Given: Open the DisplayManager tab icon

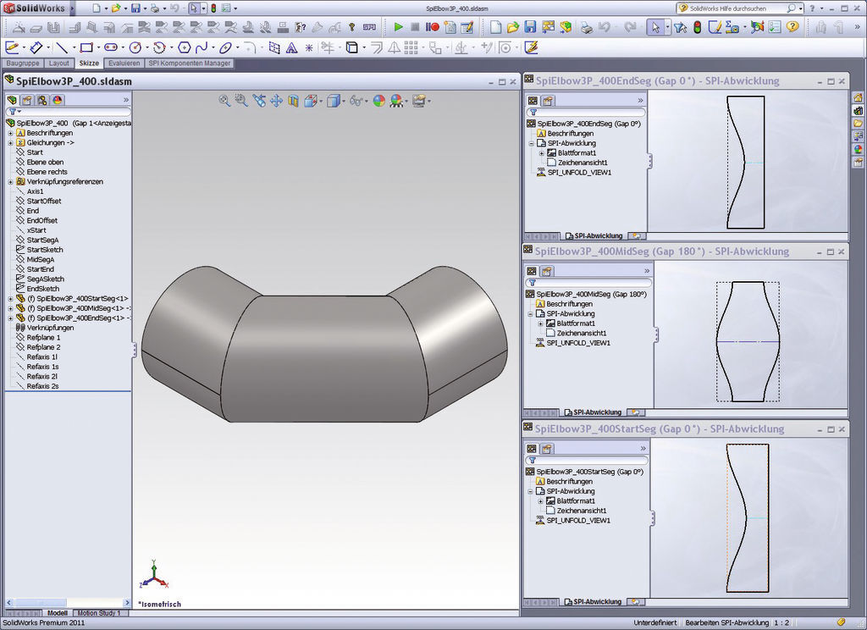Looking at the screenshot, I should pos(58,100).
